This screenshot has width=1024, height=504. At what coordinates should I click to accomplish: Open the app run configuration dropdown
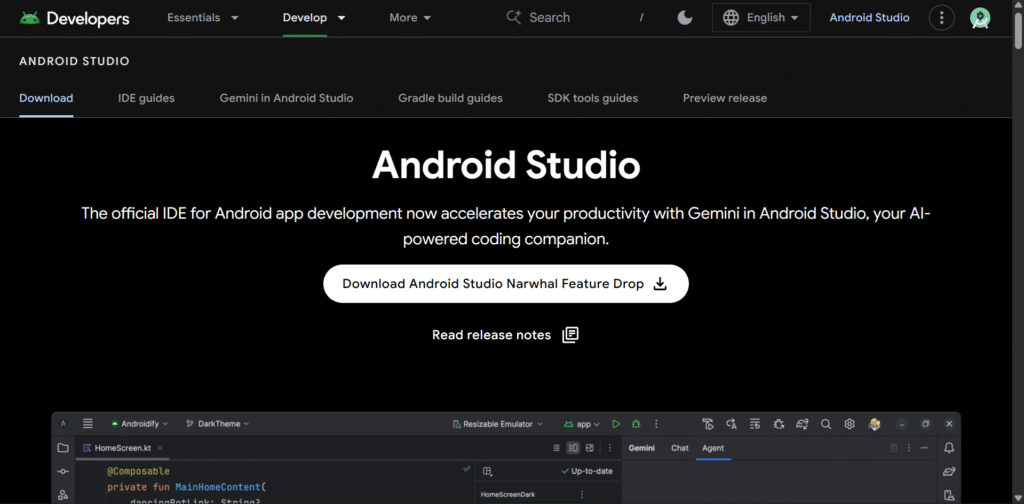tap(582, 424)
